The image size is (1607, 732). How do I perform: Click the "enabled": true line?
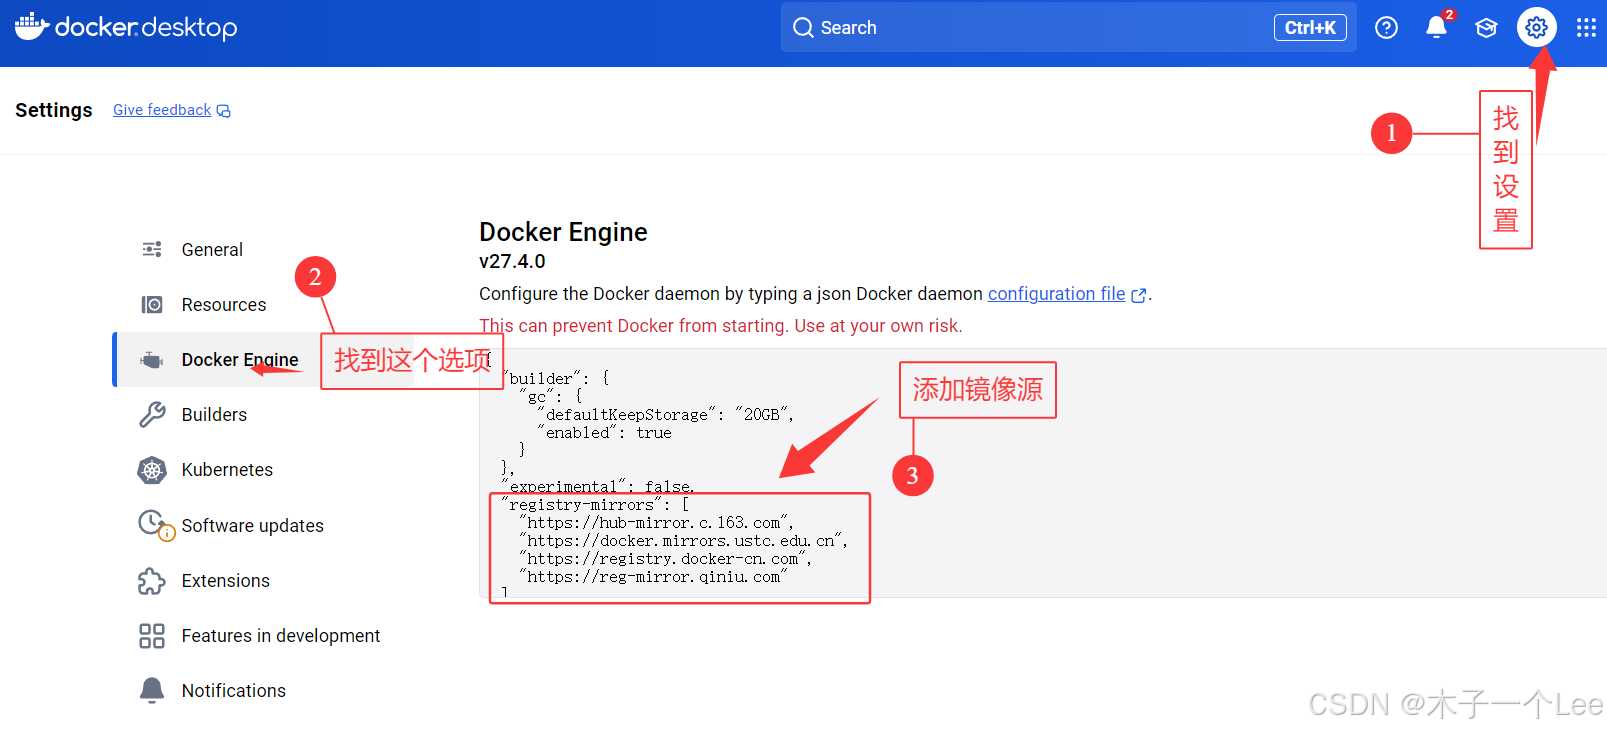[x=605, y=433]
